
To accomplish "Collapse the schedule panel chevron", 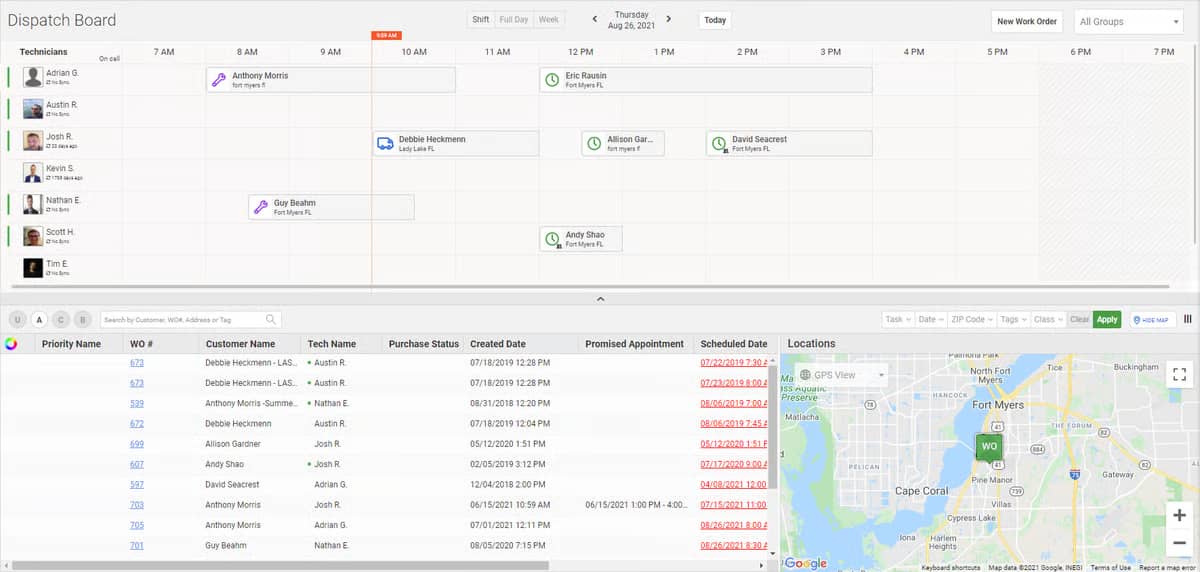I will point(600,298).
